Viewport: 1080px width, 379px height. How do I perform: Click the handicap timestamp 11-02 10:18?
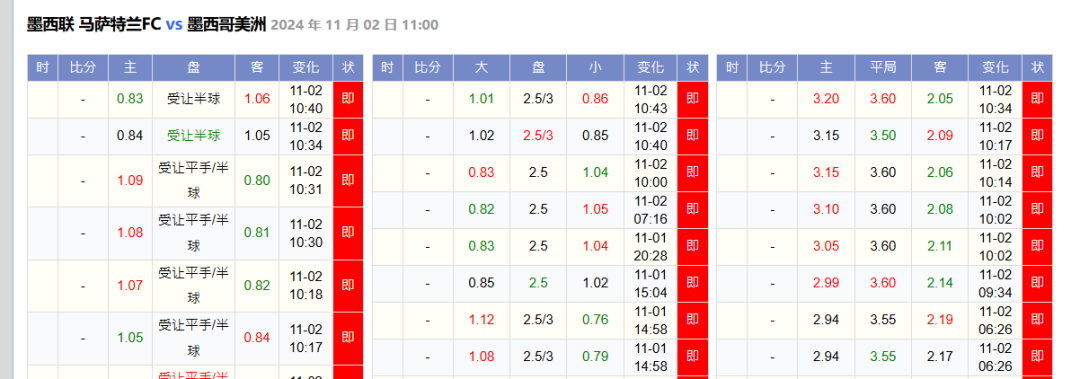[x=306, y=285]
